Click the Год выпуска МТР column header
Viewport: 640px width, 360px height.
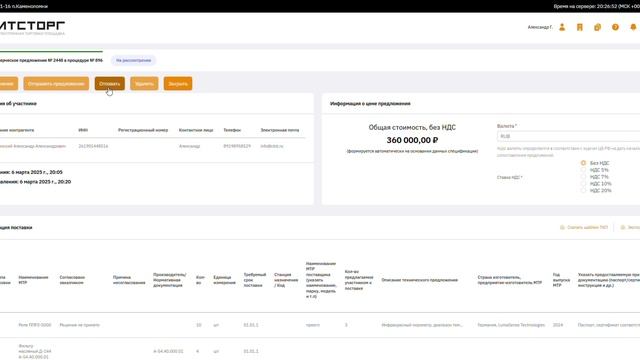(561, 280)
